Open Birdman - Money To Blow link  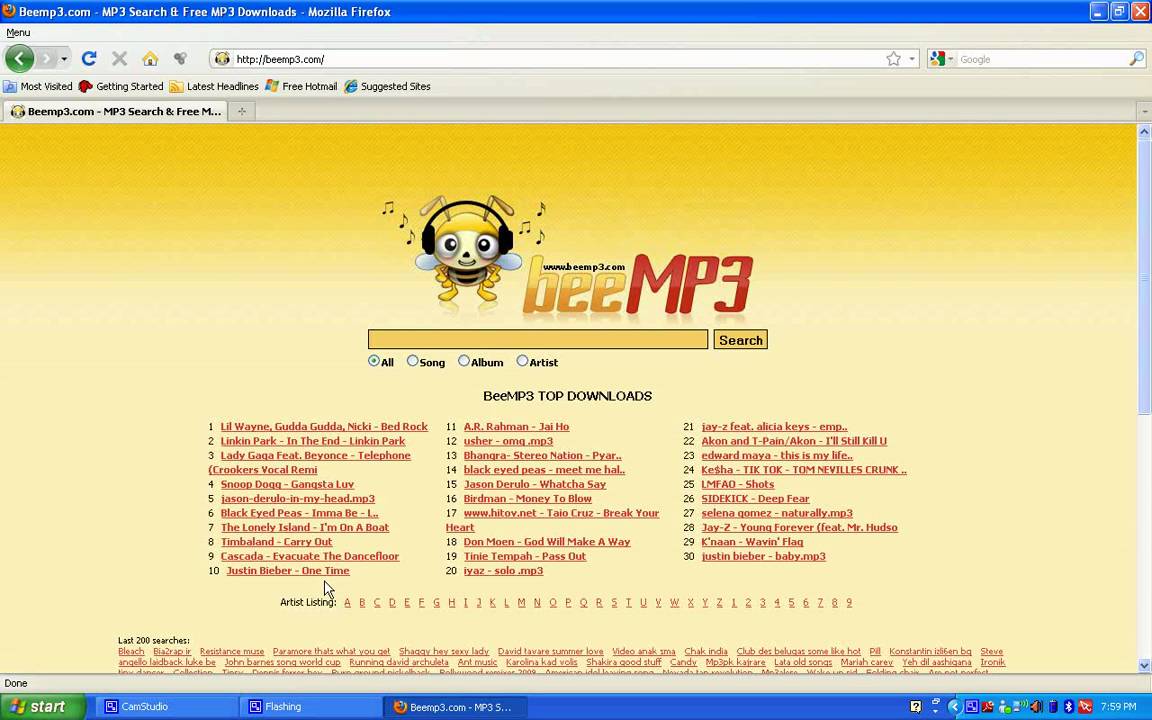[x=528, y=499]
